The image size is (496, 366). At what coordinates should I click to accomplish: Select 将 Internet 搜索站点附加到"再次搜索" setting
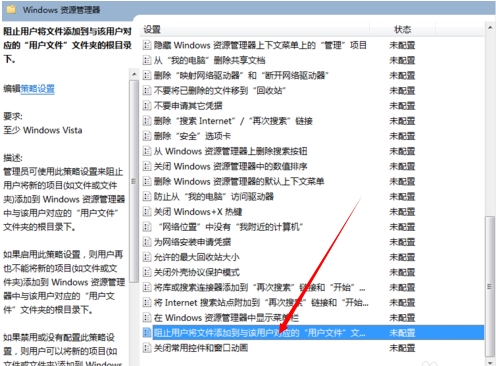(x=261, y=303)
